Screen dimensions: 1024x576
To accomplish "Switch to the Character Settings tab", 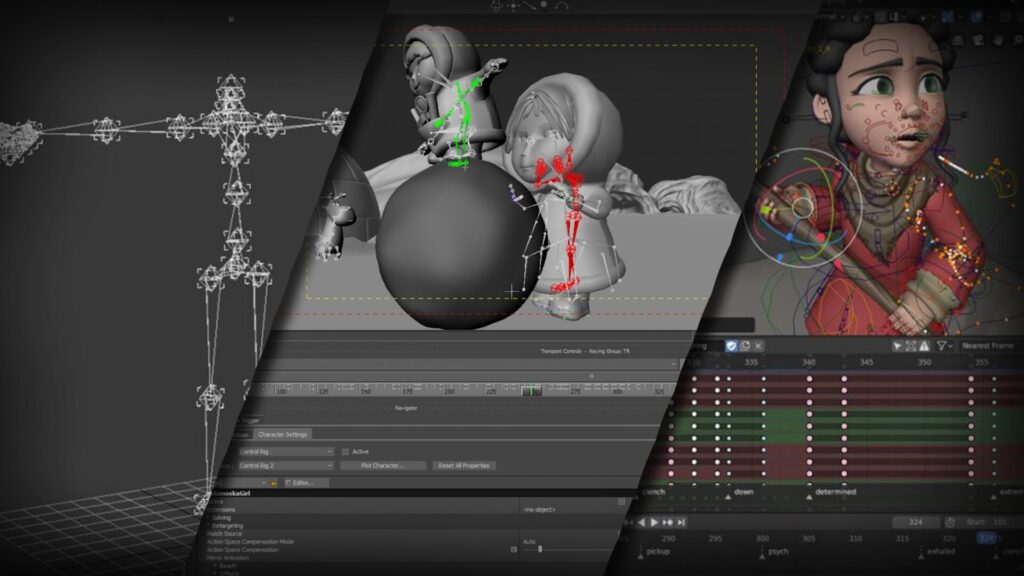I will pyautogui.click(x=283, y=433).
